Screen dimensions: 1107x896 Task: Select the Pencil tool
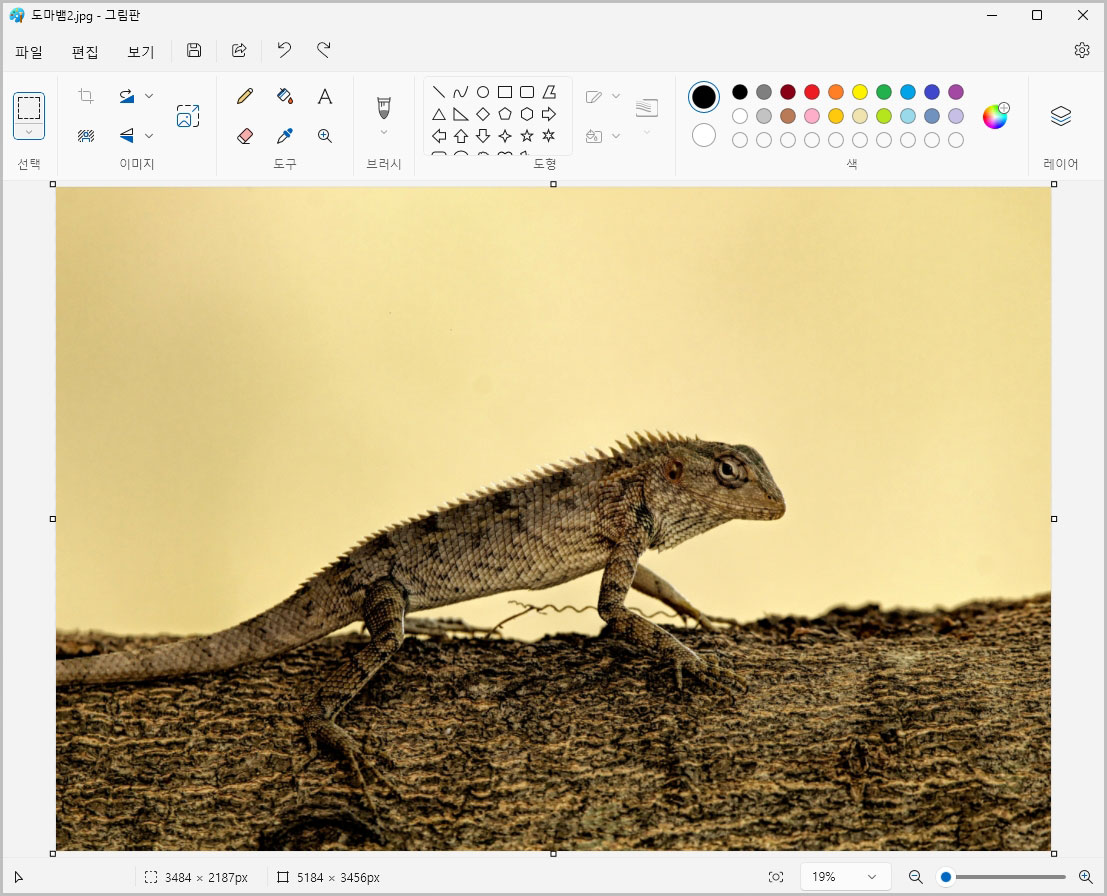pos(245,96)
